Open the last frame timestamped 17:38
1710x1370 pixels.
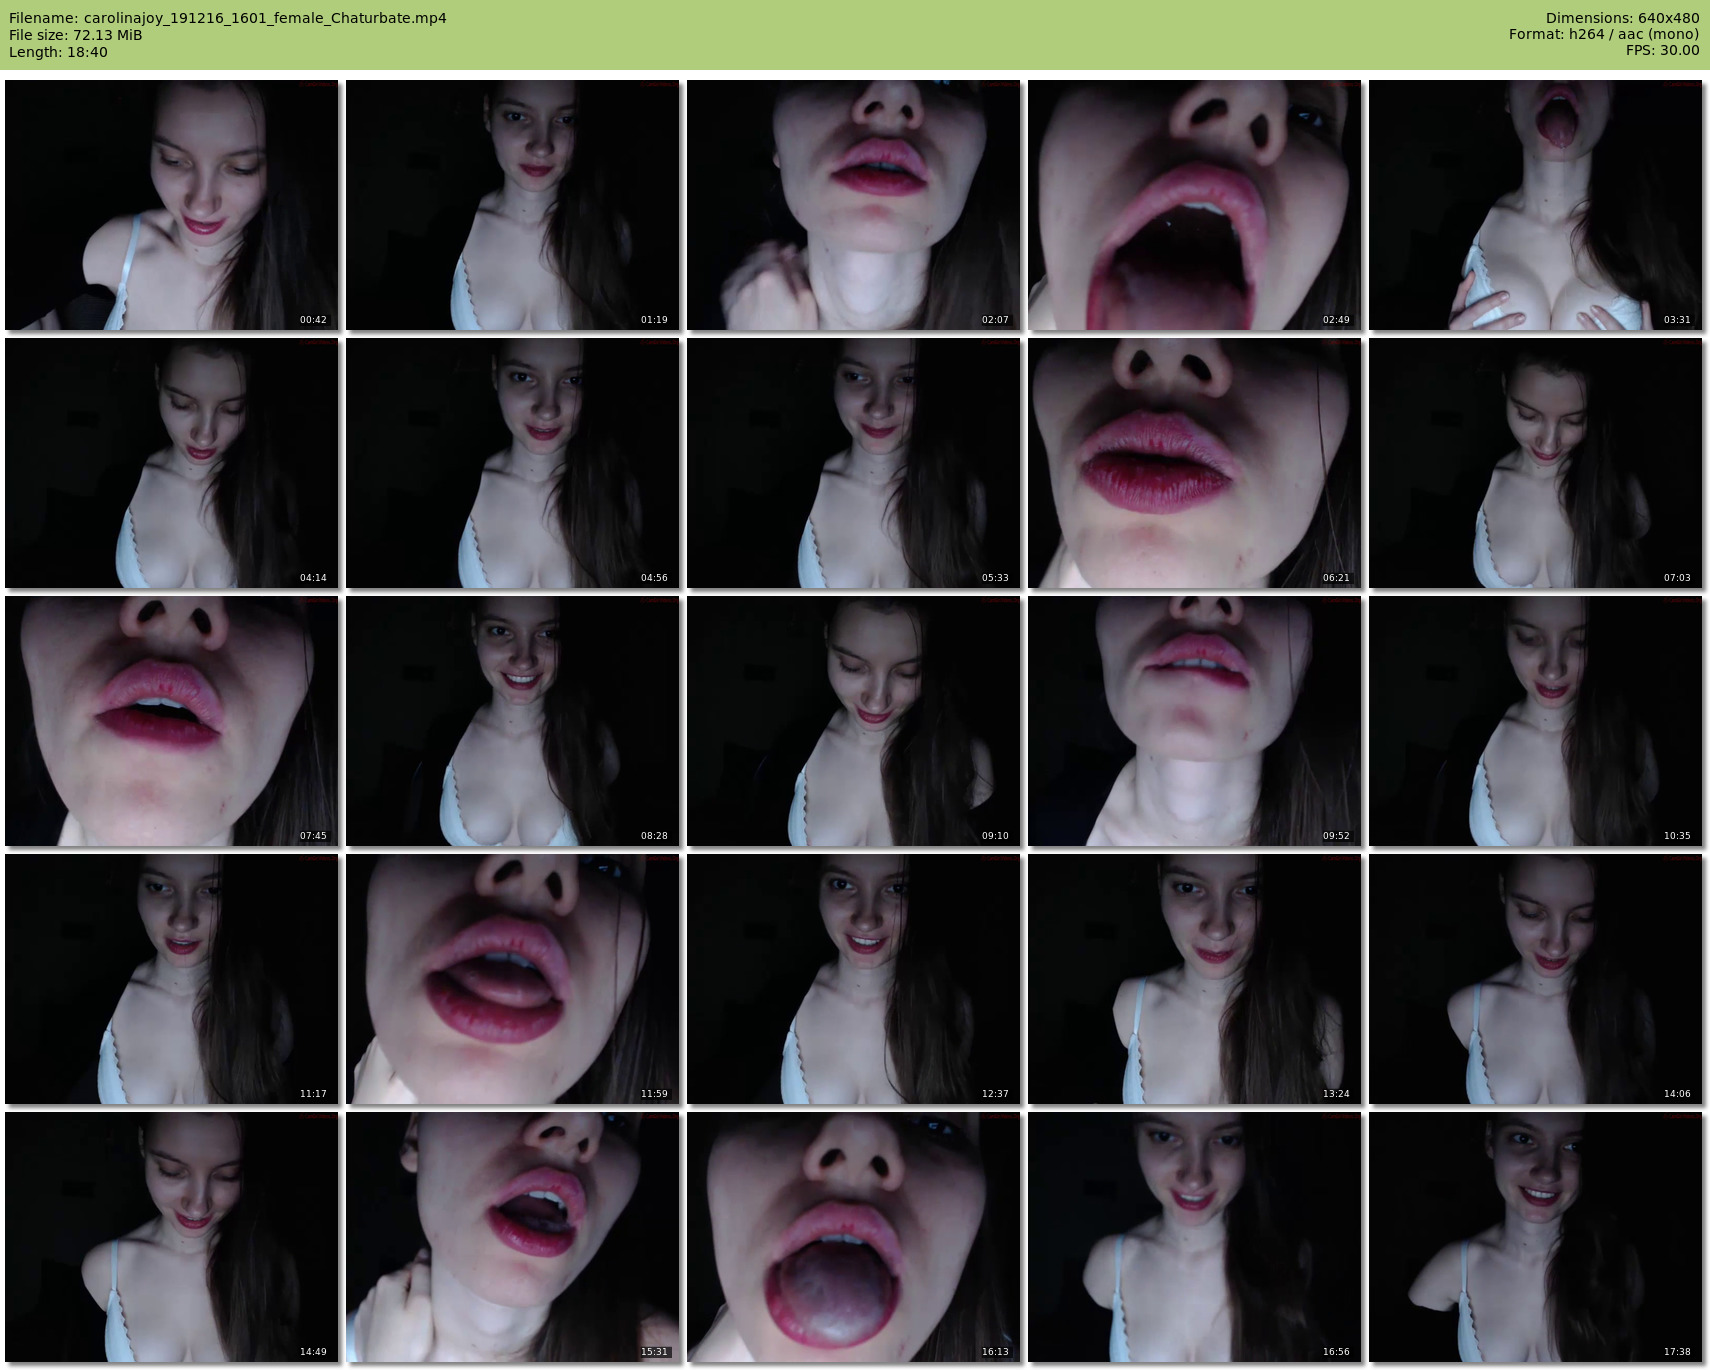tap(1535, 1237)
